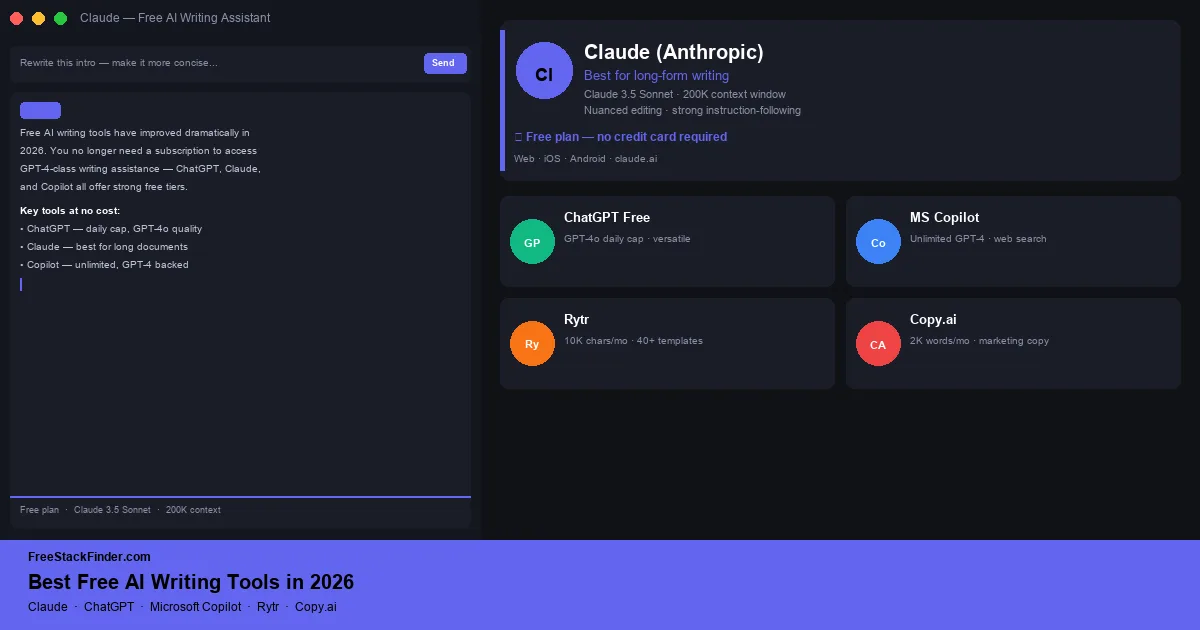Viewport: 1200px width, 630px height.
Task: Click '2K words/mo · marketing copy' text
Action: coord(979,341)
